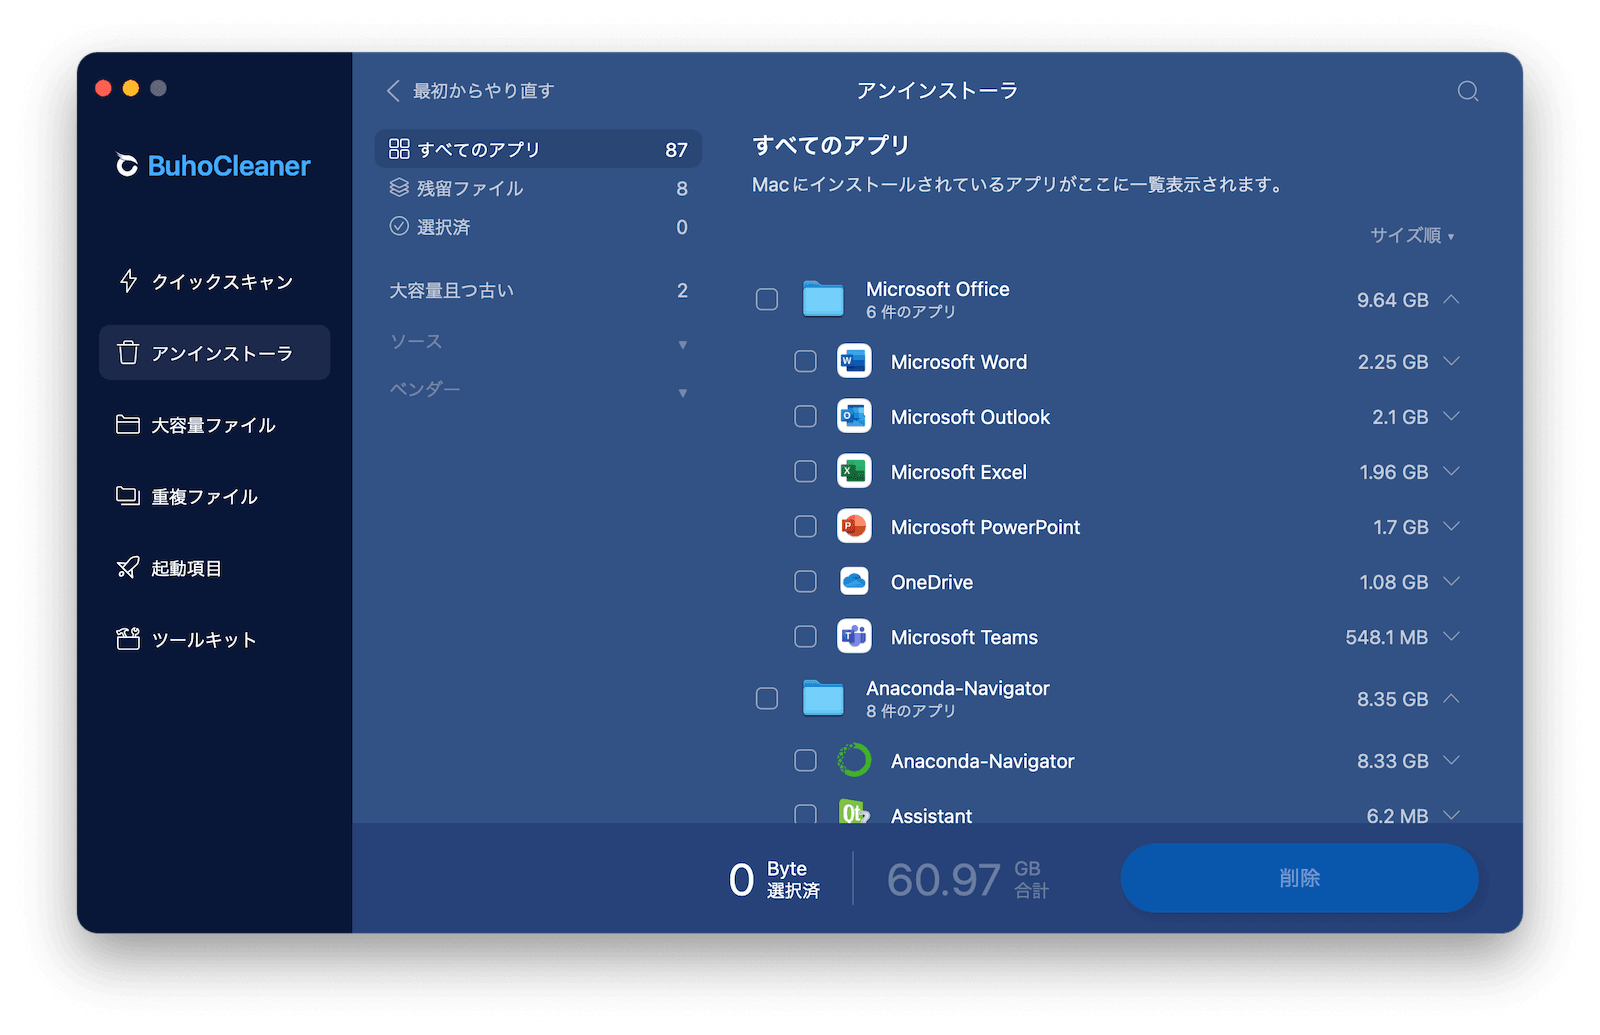This screenshot has height=1035, width=1600.
Task: Click the 残留ファイル layers icon
Action: pos(399,188)
